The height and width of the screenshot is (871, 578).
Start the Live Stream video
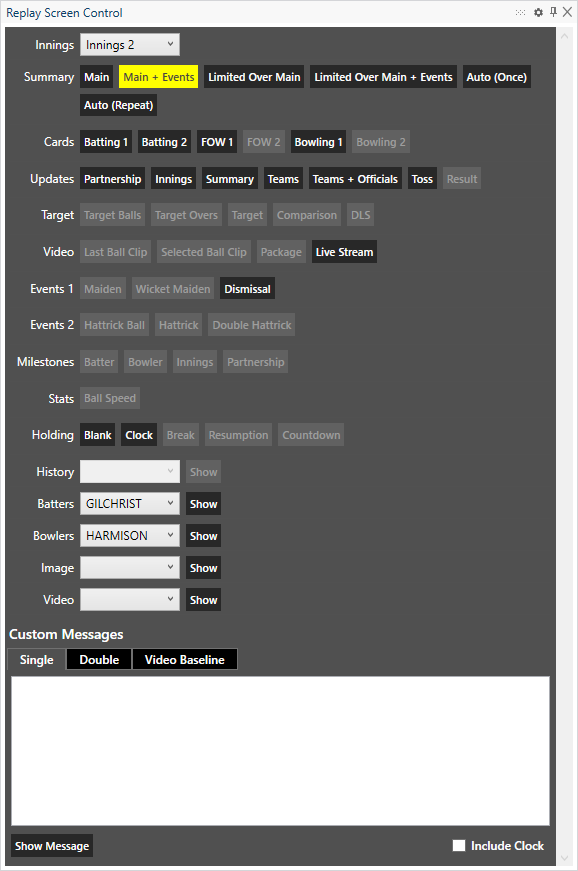344,252
